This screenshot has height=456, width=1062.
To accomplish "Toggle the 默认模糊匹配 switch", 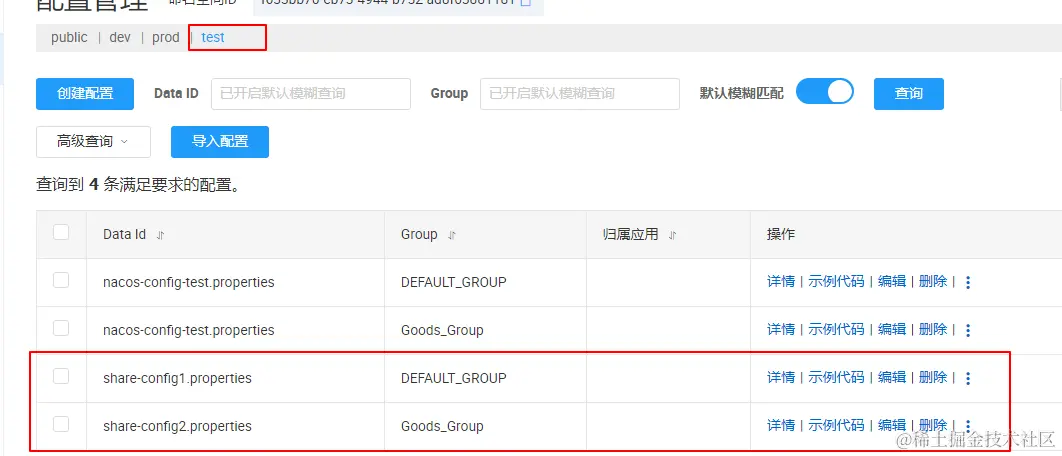I will (x=824, y=91).
